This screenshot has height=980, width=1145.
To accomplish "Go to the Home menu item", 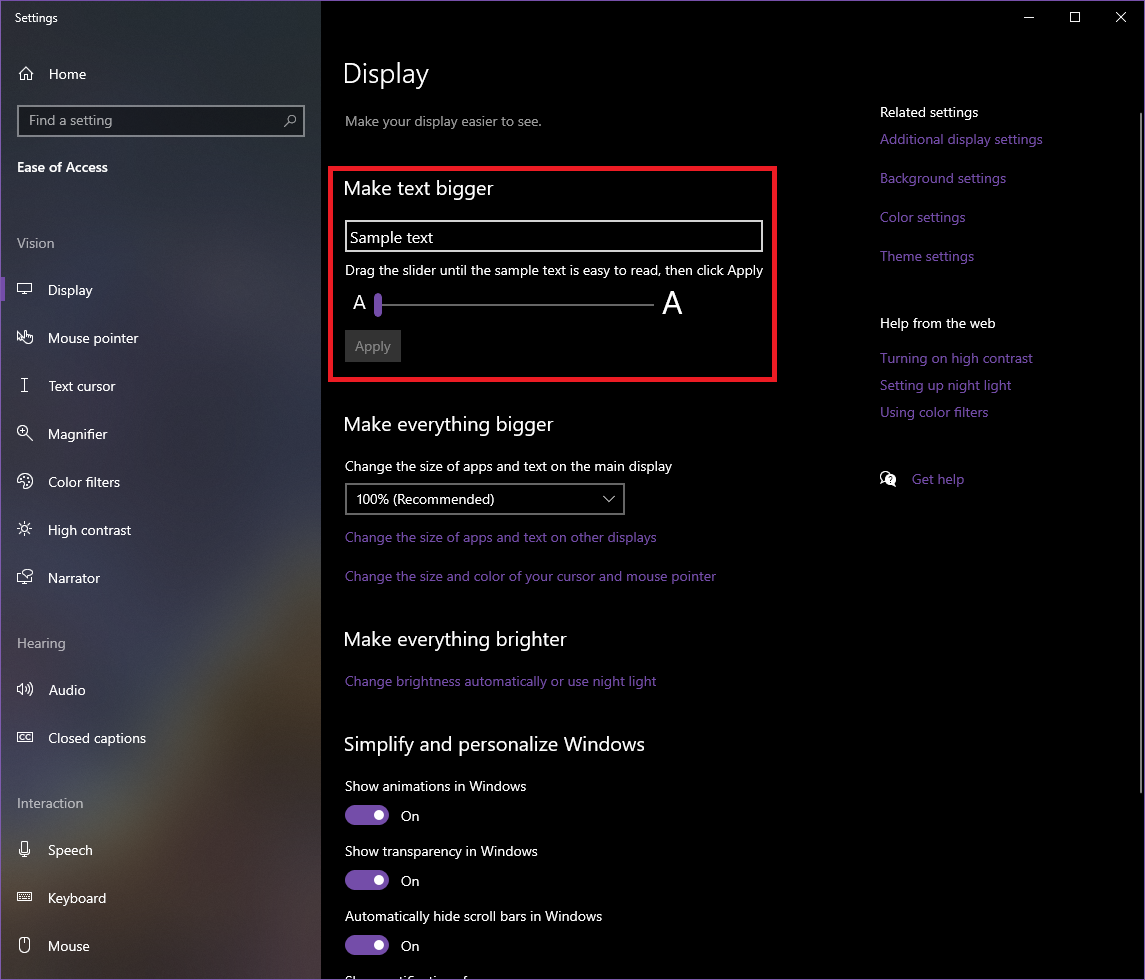I will pos(67,73).
